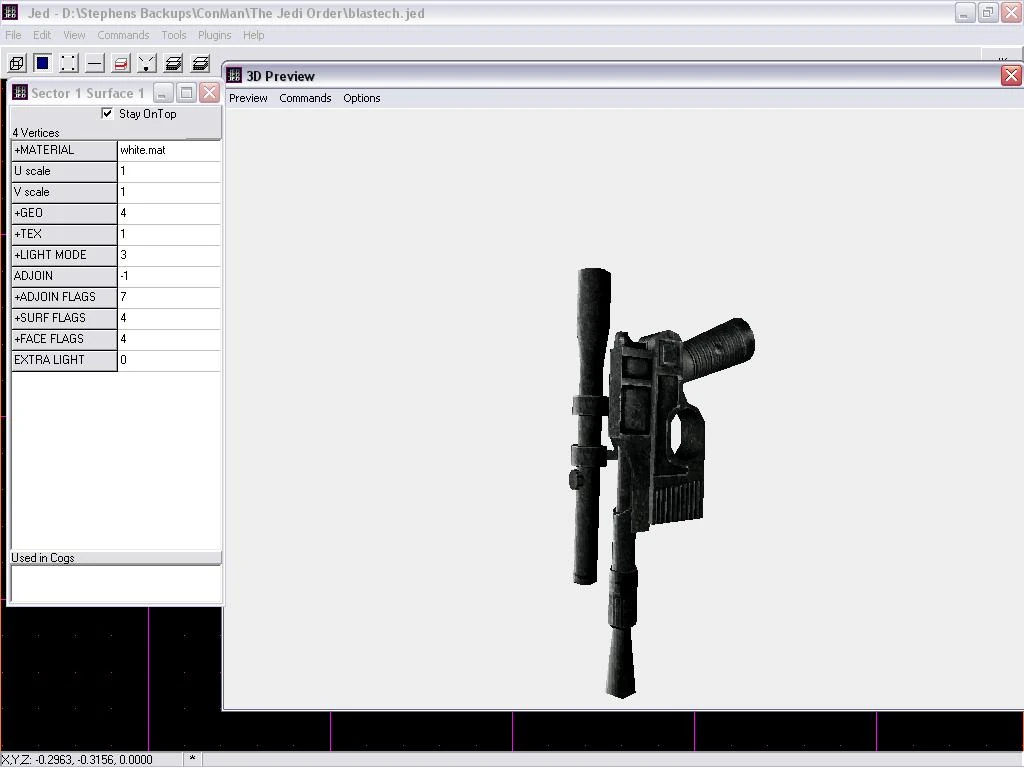Open the Commands menu in 3D Preview

tap(305, 98)
